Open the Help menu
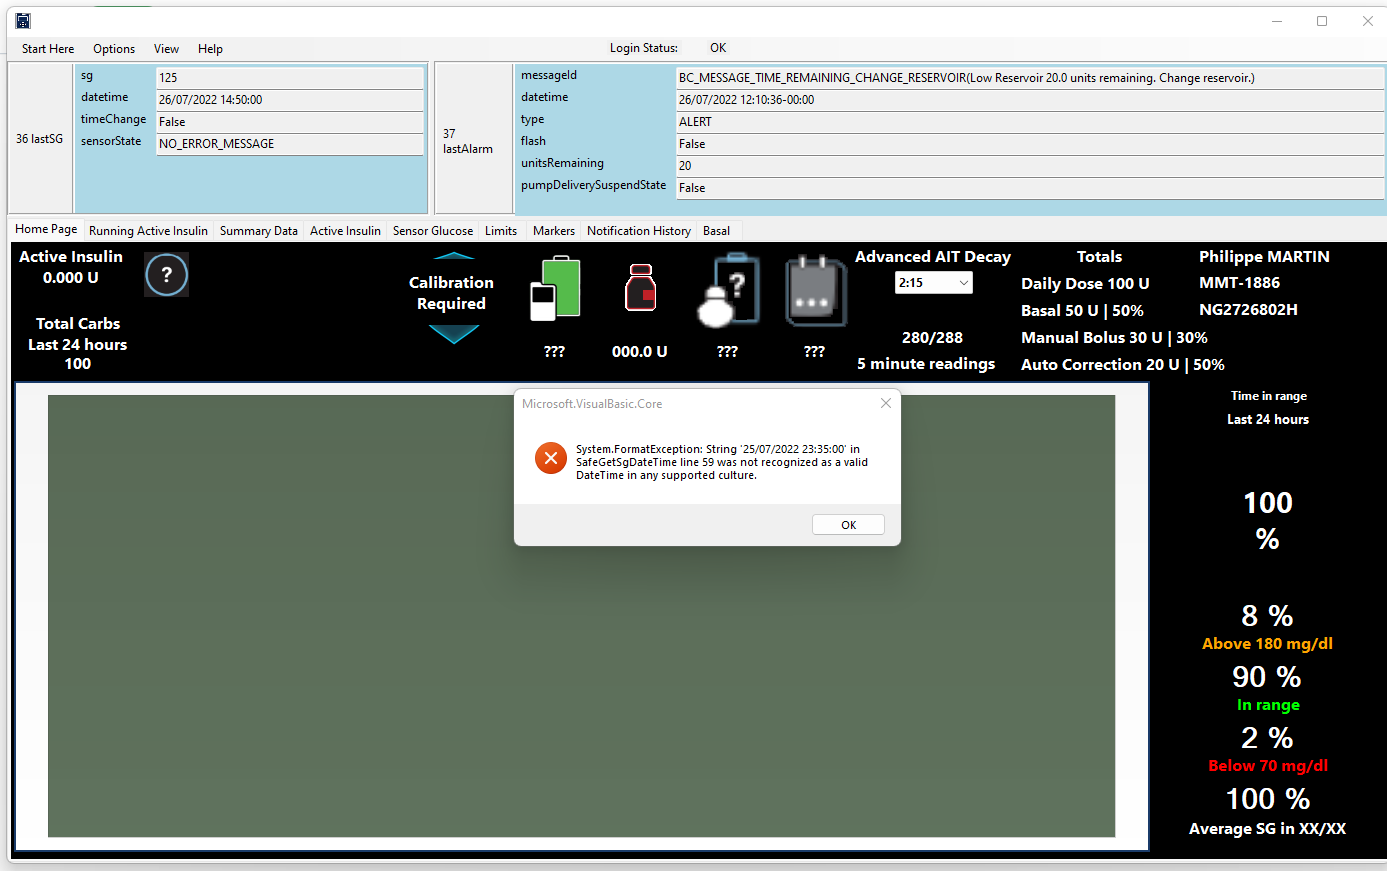The width and height of the screenshot is (1387, 871). click(210, 48)
